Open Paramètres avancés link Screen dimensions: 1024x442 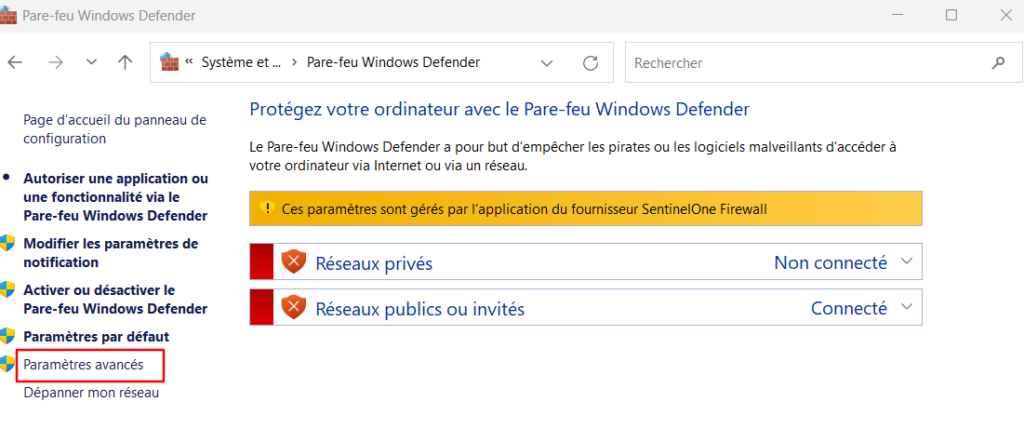point(84,365)
